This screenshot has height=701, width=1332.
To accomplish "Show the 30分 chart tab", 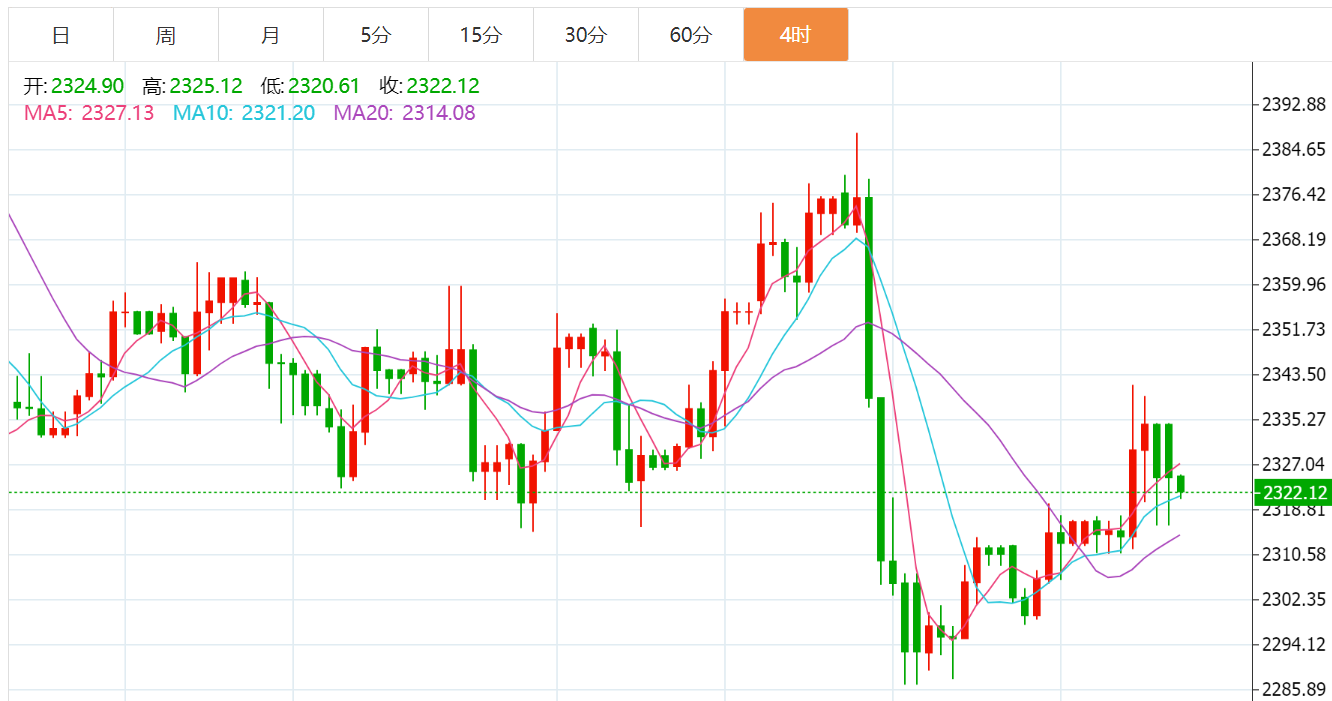I will 586,35.
